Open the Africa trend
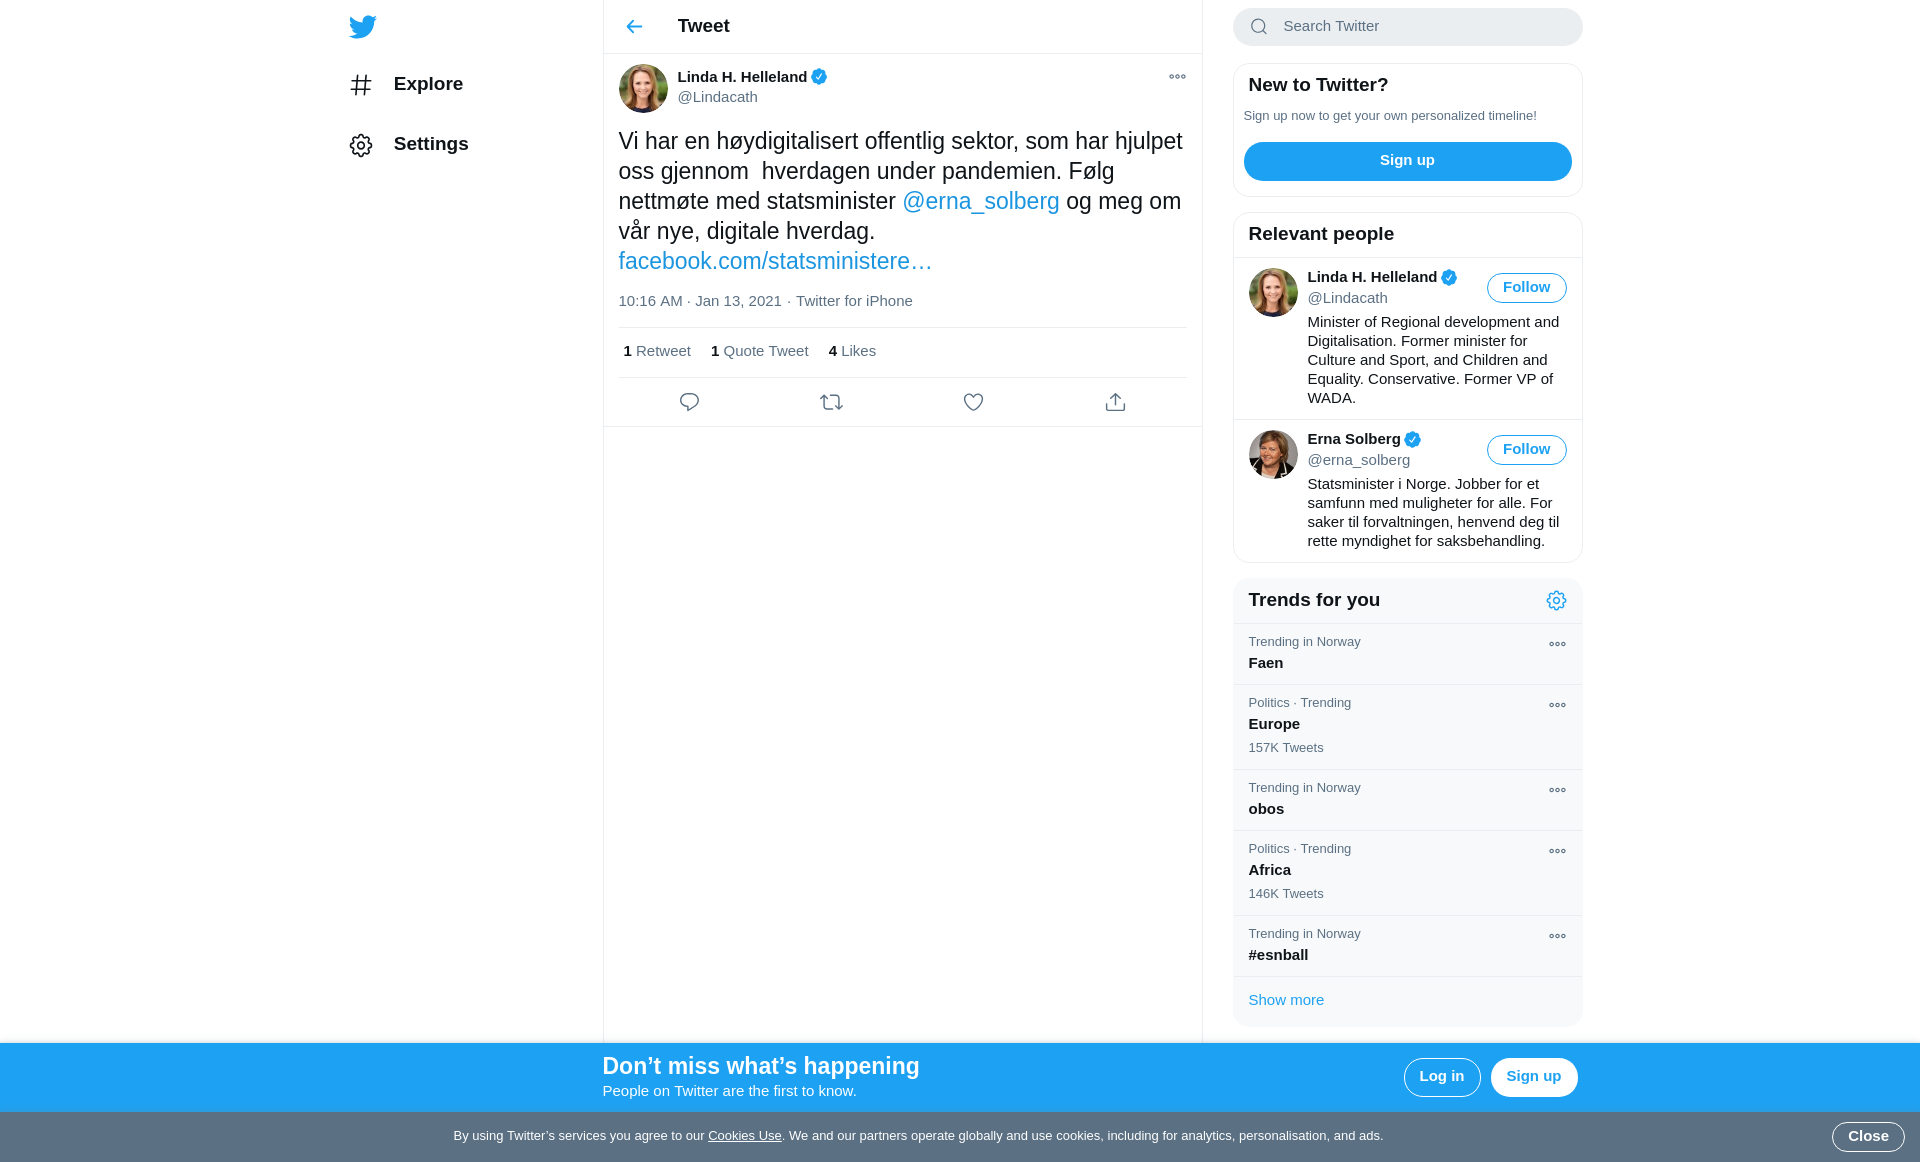This screenshot has height=1162, width=1920. (x=1407, y=873)
